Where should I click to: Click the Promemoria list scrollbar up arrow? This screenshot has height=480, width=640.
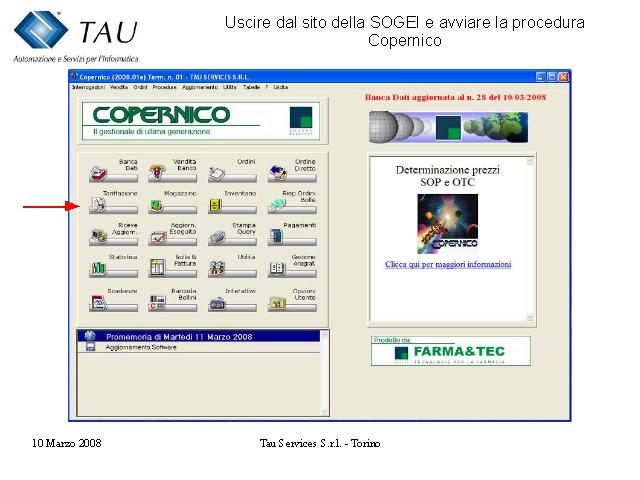click(324, 335)
